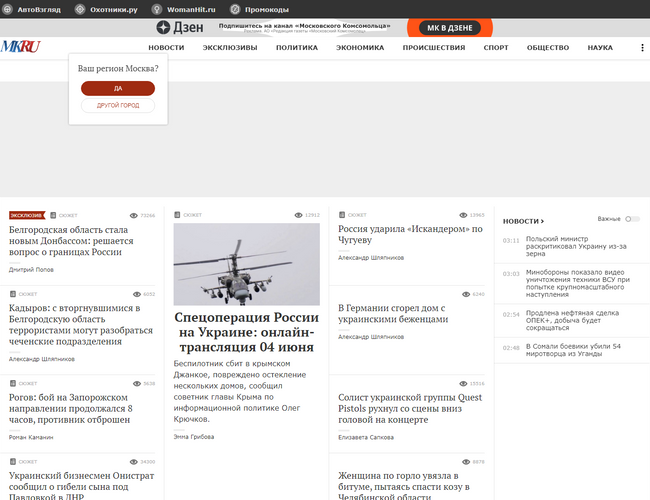This screenshot has width=650, height=500.
Task: Click the Охотники.ру logo icon
Action: coord(80,9)
